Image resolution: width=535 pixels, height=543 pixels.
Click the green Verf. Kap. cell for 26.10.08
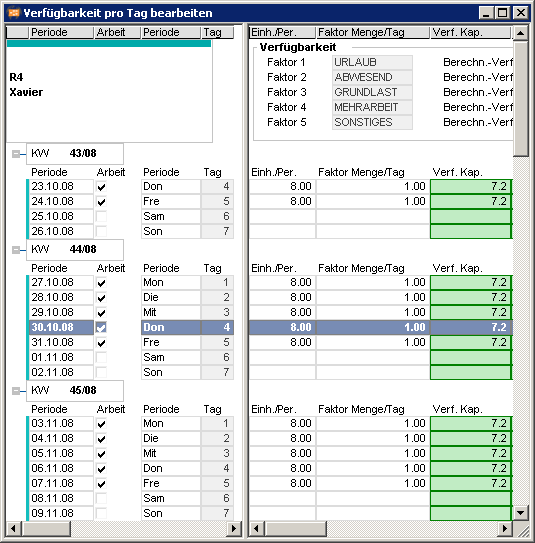pyautogui.click(x=471, y=231)
